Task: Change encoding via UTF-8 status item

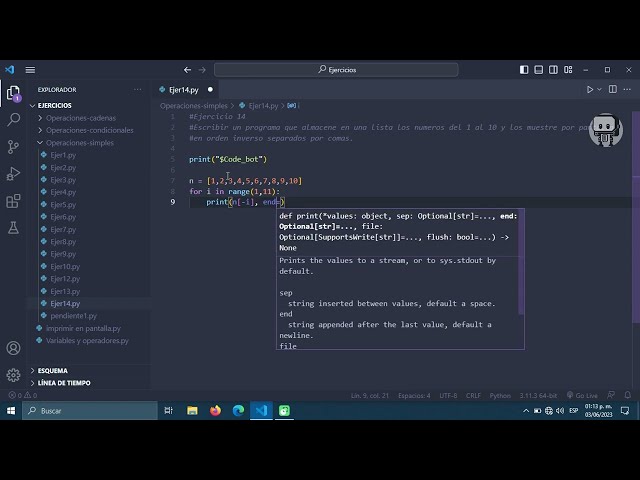Action: [x=448, y=396]
